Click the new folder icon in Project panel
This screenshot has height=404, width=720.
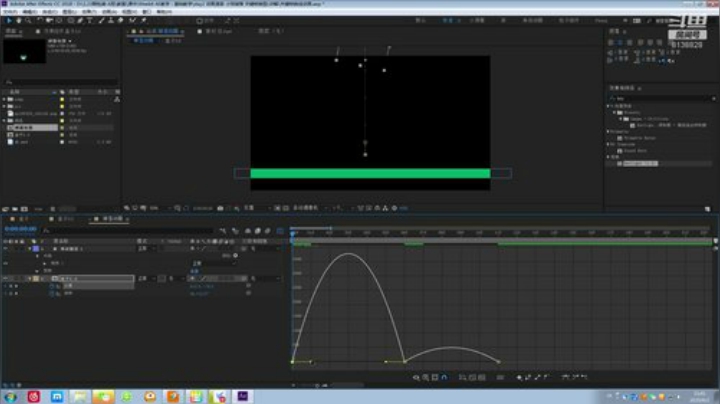(x=15, y=209)
